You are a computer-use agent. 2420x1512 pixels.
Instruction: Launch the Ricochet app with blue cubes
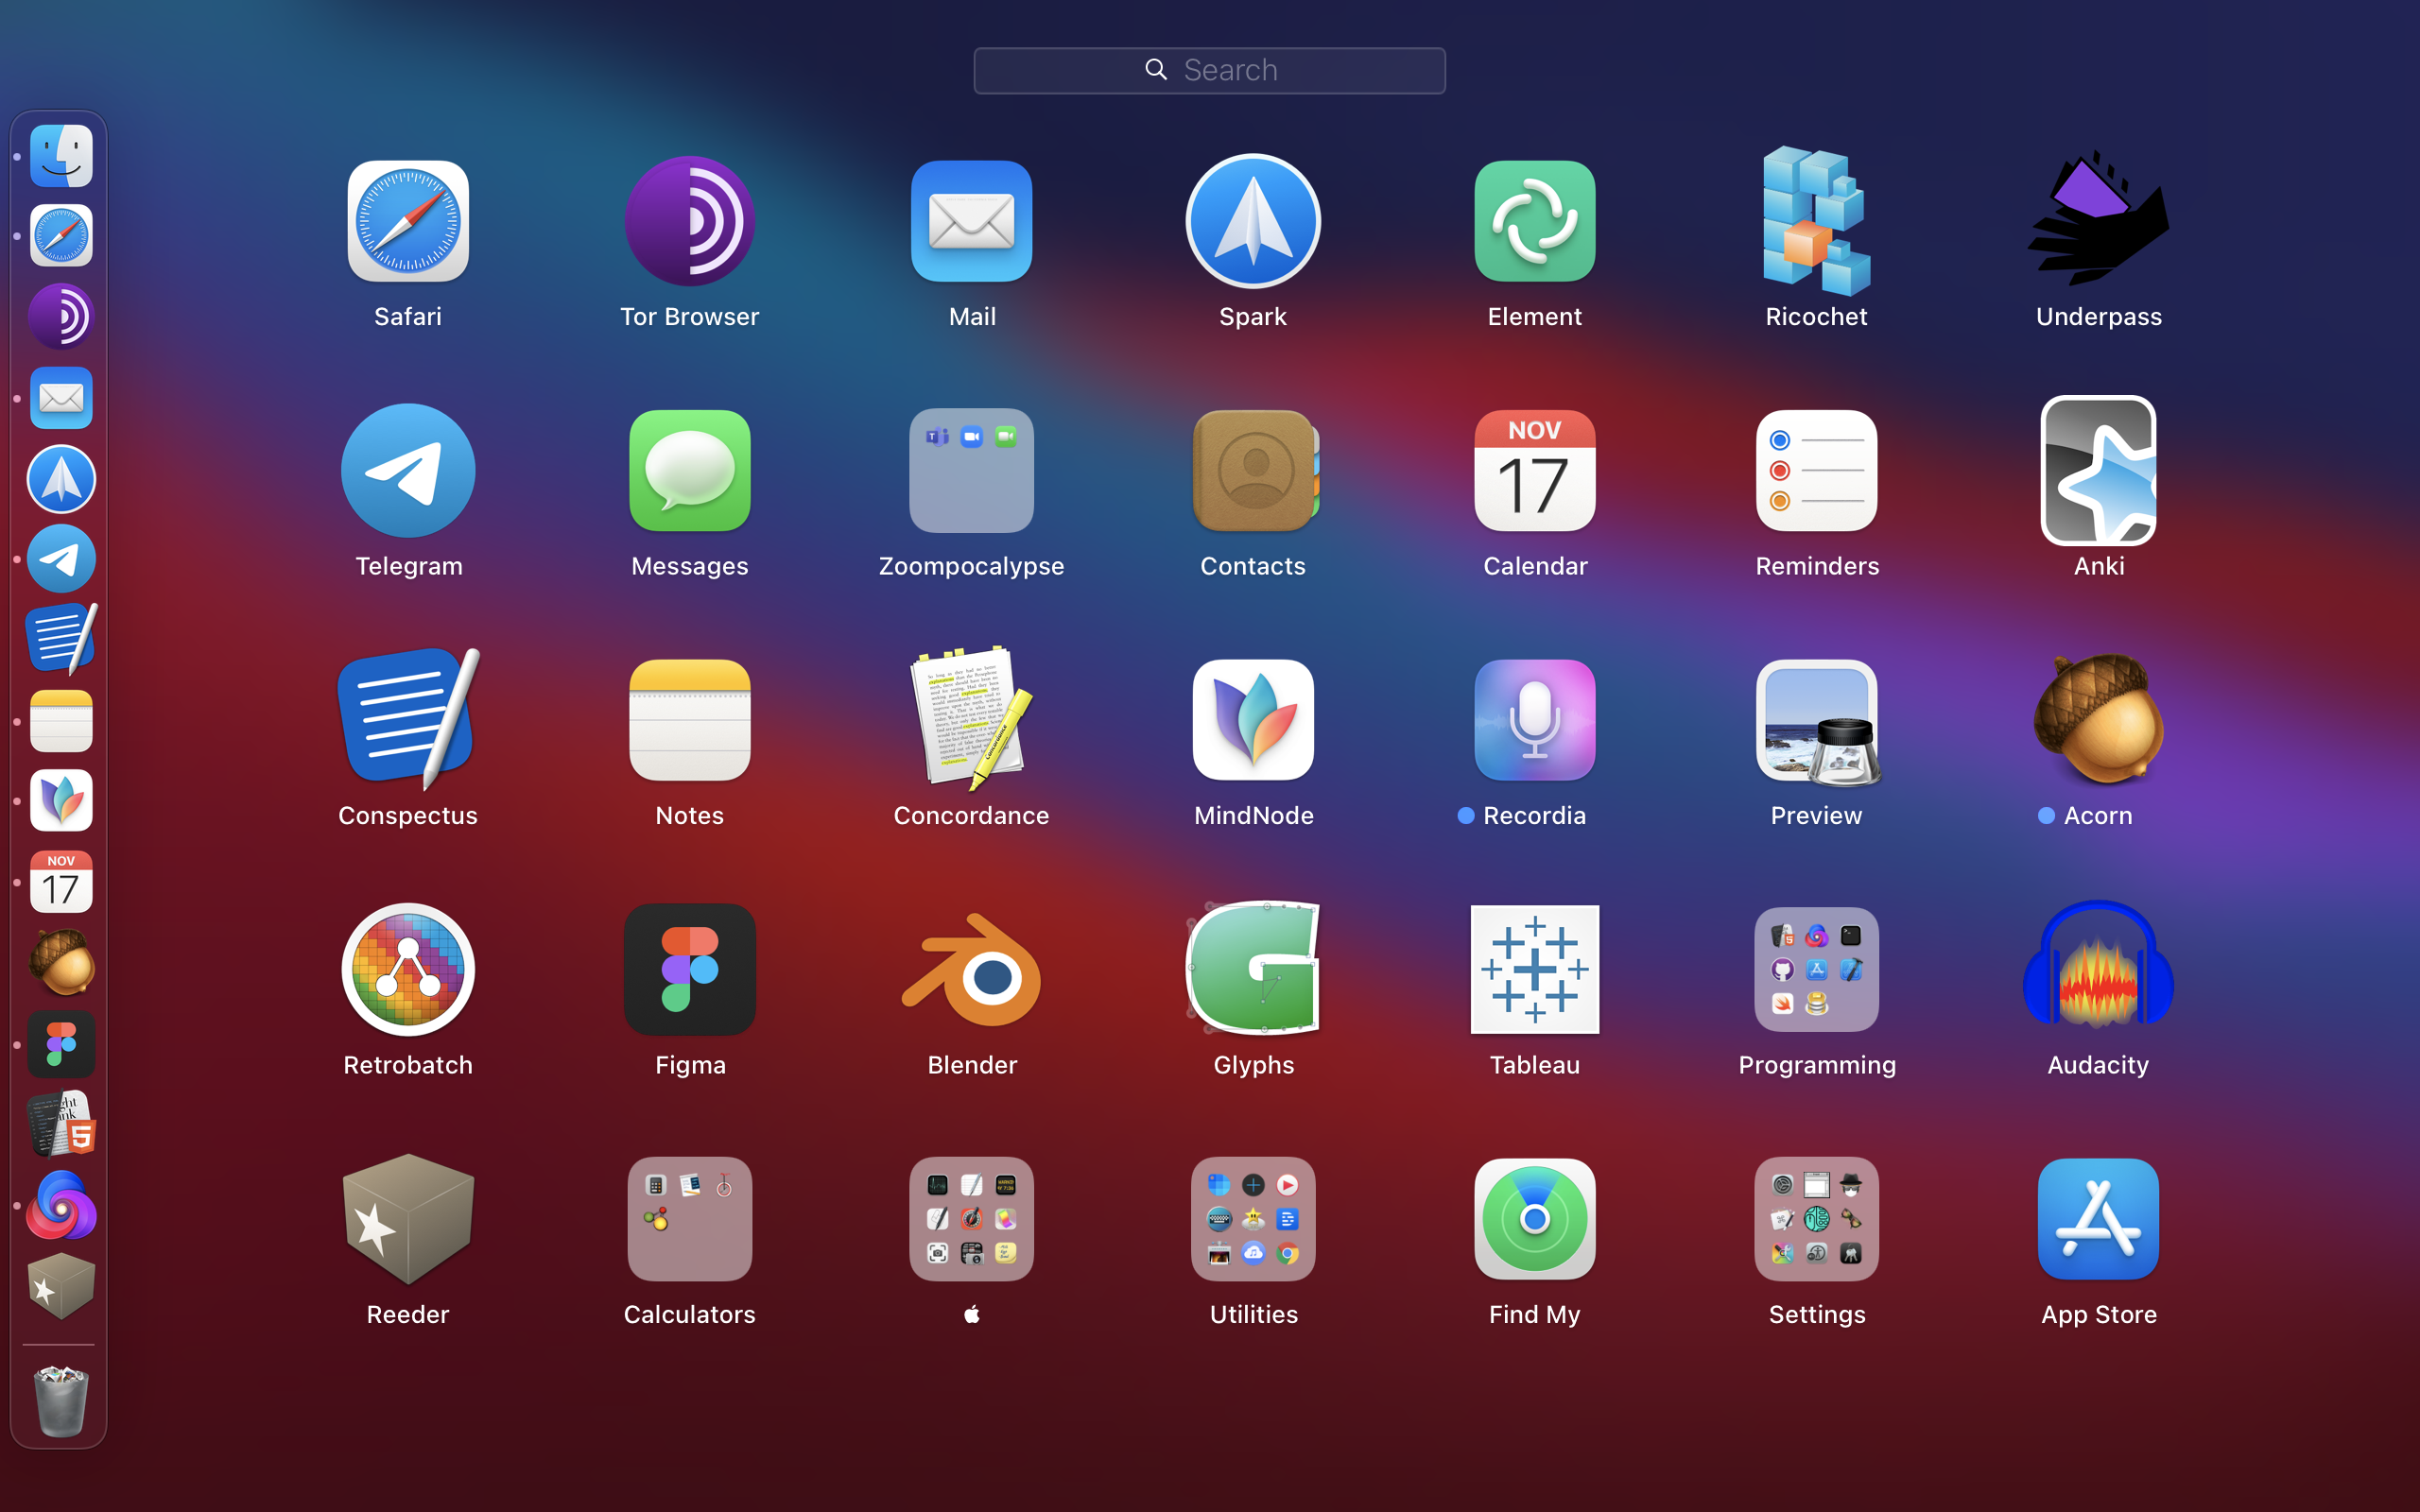(x=1816, y=221)
